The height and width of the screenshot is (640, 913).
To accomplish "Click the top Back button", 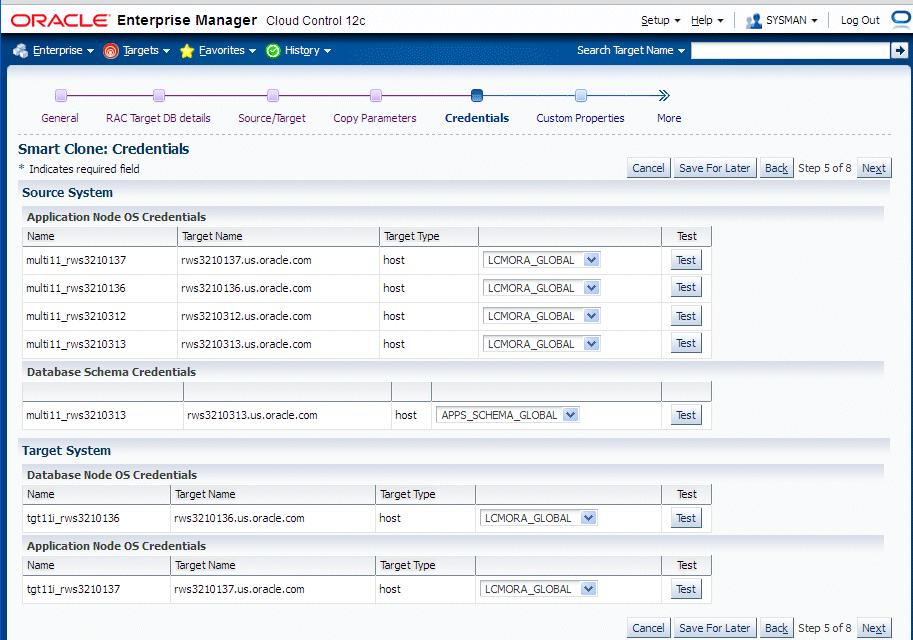I will 776,168.
